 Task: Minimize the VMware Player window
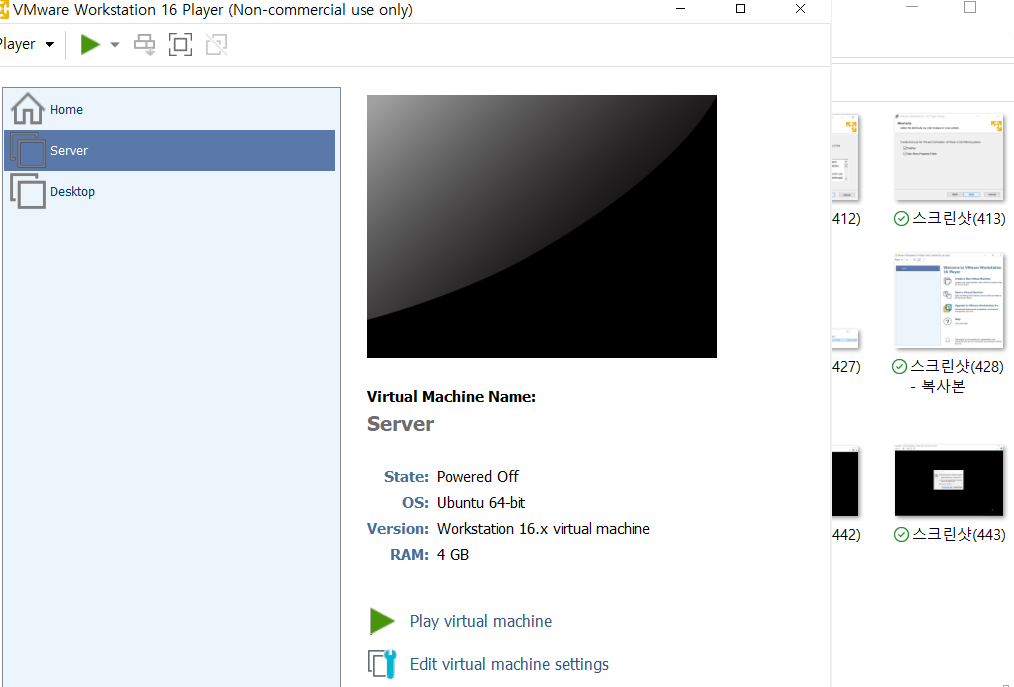680,9
